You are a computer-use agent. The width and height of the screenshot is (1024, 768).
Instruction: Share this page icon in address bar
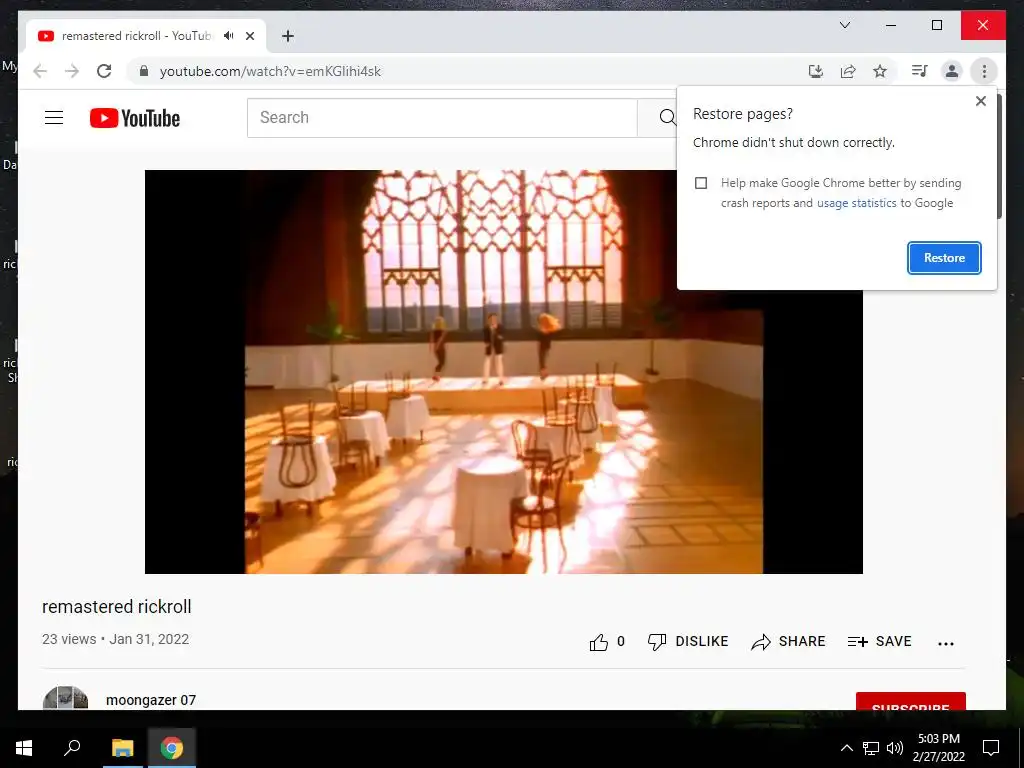848,71
